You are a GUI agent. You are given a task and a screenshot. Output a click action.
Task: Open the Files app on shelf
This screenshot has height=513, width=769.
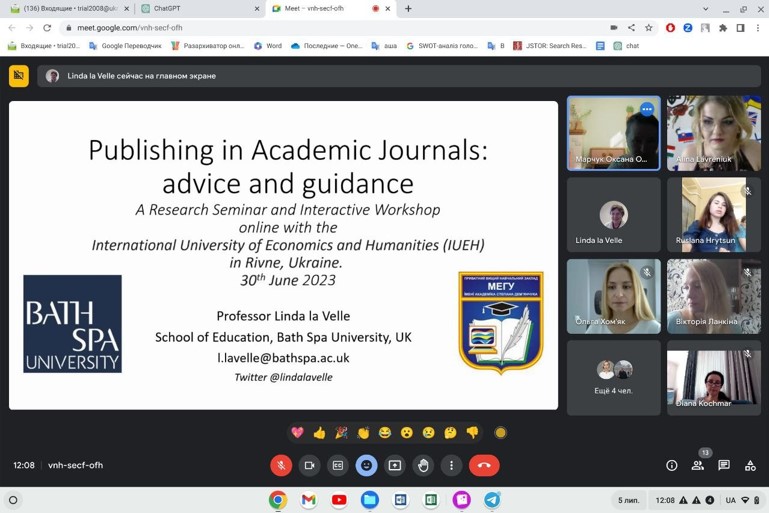click(370, 500)
